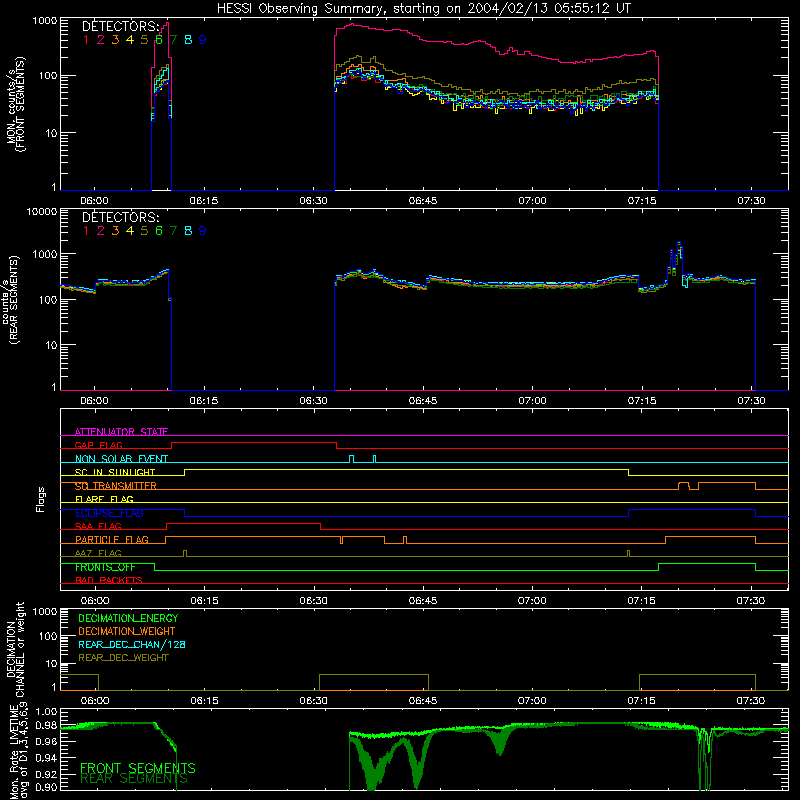
Task: Click the 'SC_TRANSMITTER' flag label
Action: tap(116, 486)
